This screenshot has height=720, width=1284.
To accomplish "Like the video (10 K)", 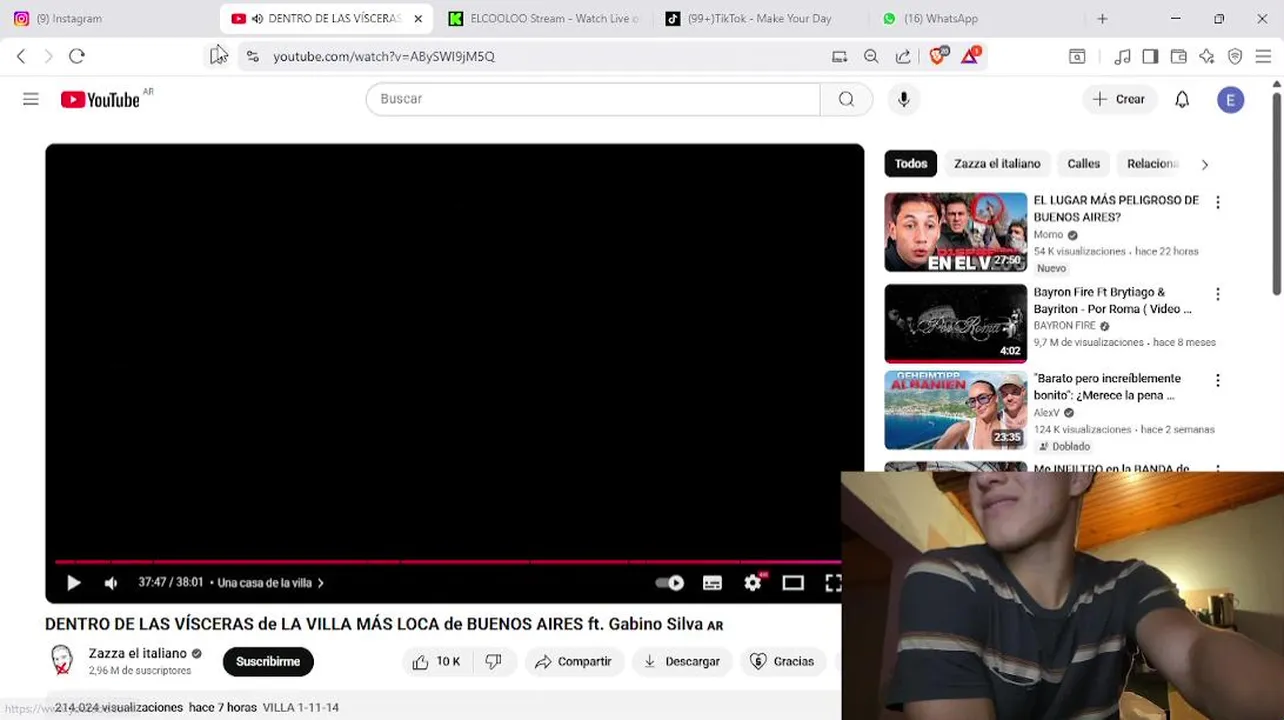I will pos(436,662).
